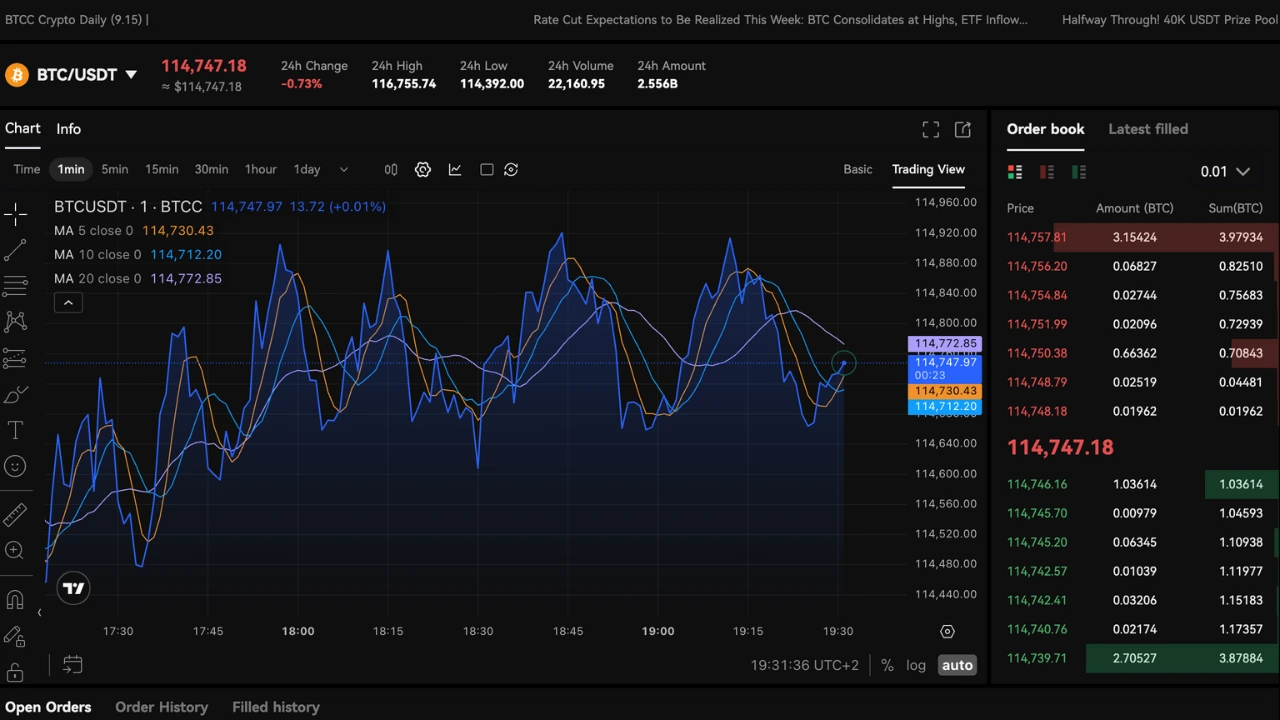The width and height of the screenshot is (1280, 720).
Task: Toggle stay in drawing mode
Action: (x=15, y=636)
